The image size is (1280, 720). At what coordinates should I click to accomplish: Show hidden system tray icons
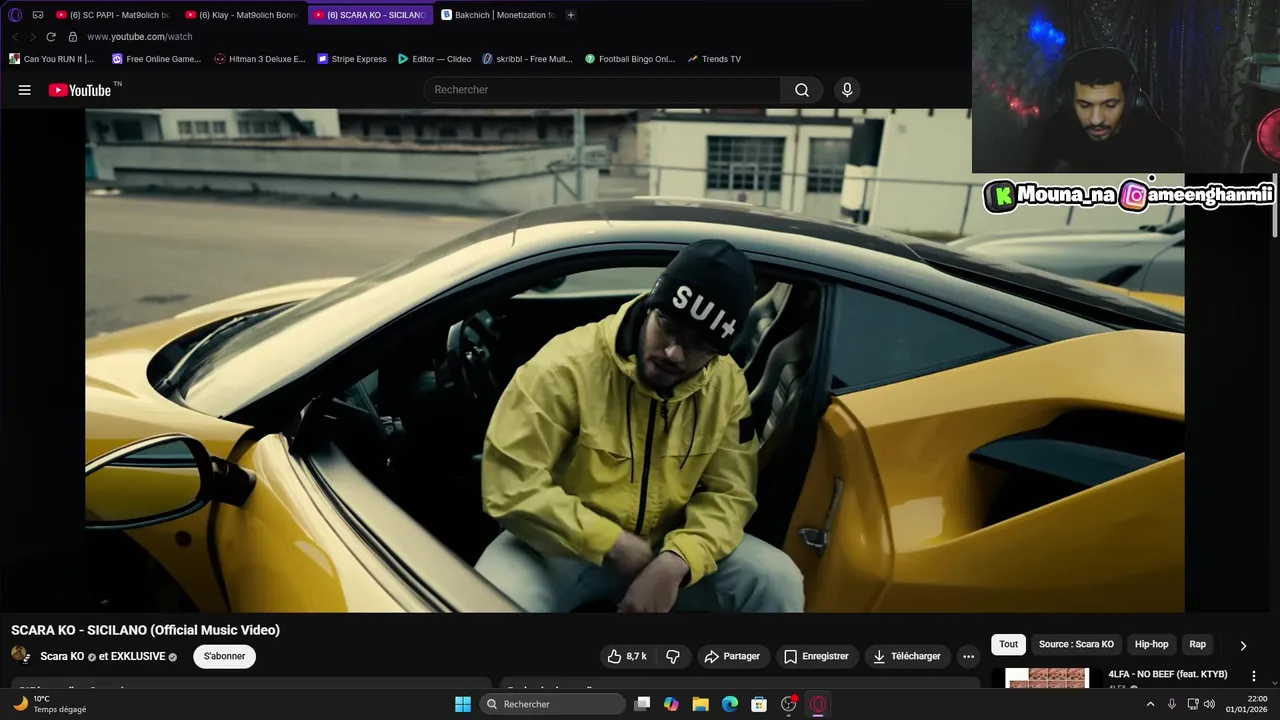1150,704
